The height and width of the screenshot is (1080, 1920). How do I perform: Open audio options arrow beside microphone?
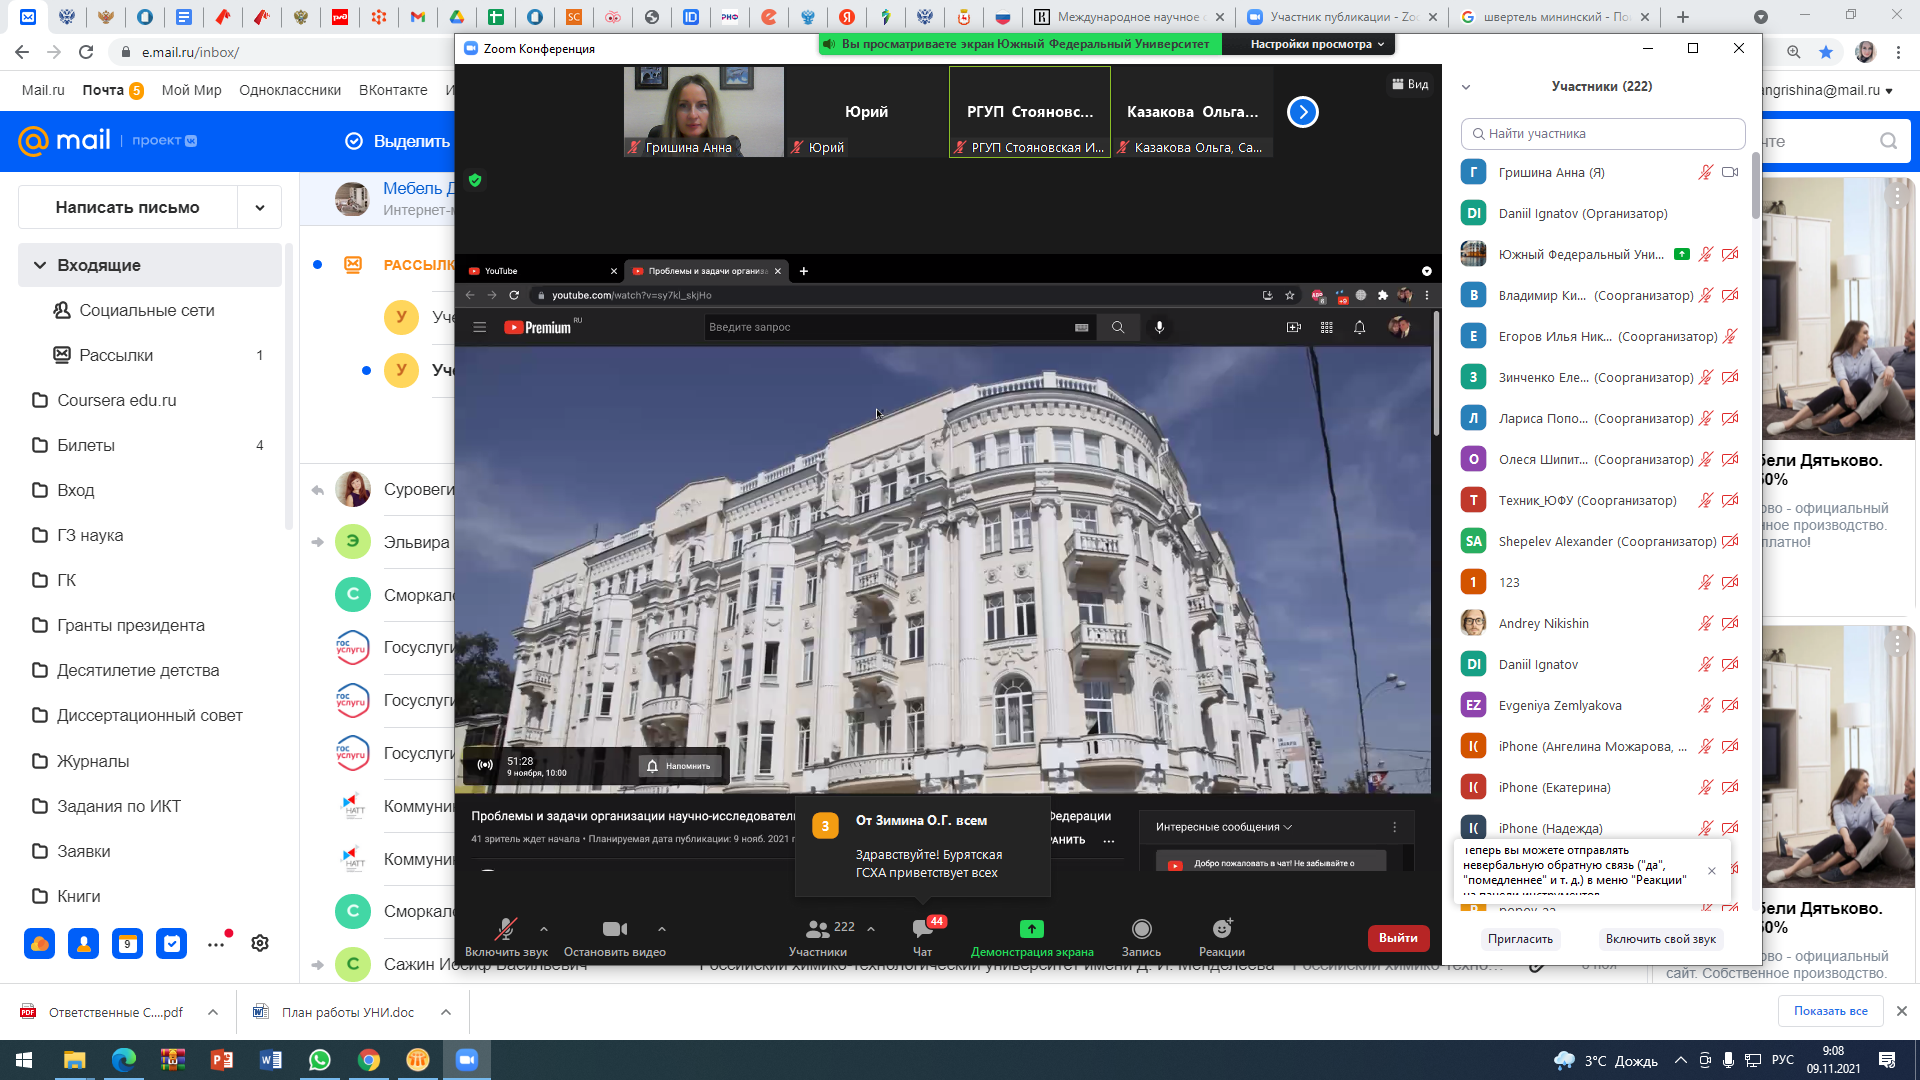tap(544, 929)
